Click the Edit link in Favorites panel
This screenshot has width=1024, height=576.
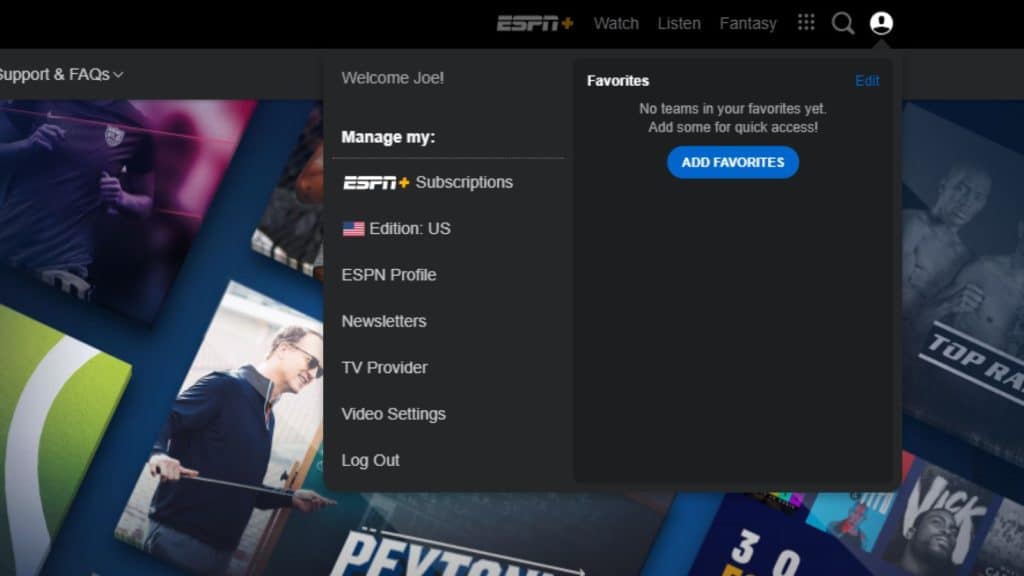coord(866,81)
